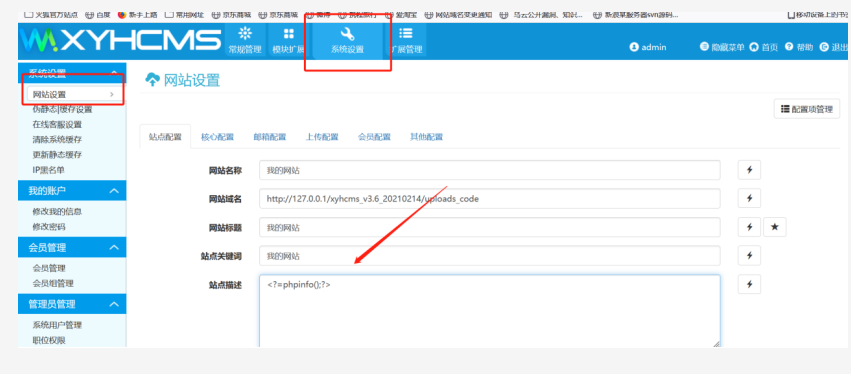Image resolution: width=851 pixels, height=374 pixels.
Task: Click 退出 to log out
Action: pos(834,47)
